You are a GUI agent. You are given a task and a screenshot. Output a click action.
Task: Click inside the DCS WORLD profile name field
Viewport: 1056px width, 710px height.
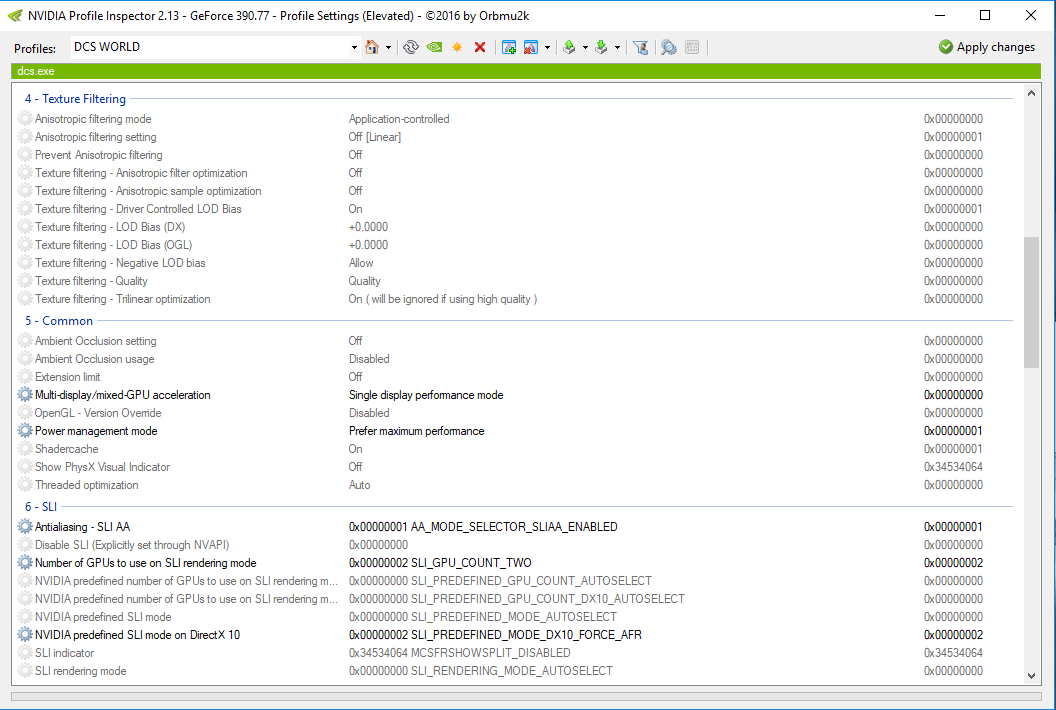point(209,47)
